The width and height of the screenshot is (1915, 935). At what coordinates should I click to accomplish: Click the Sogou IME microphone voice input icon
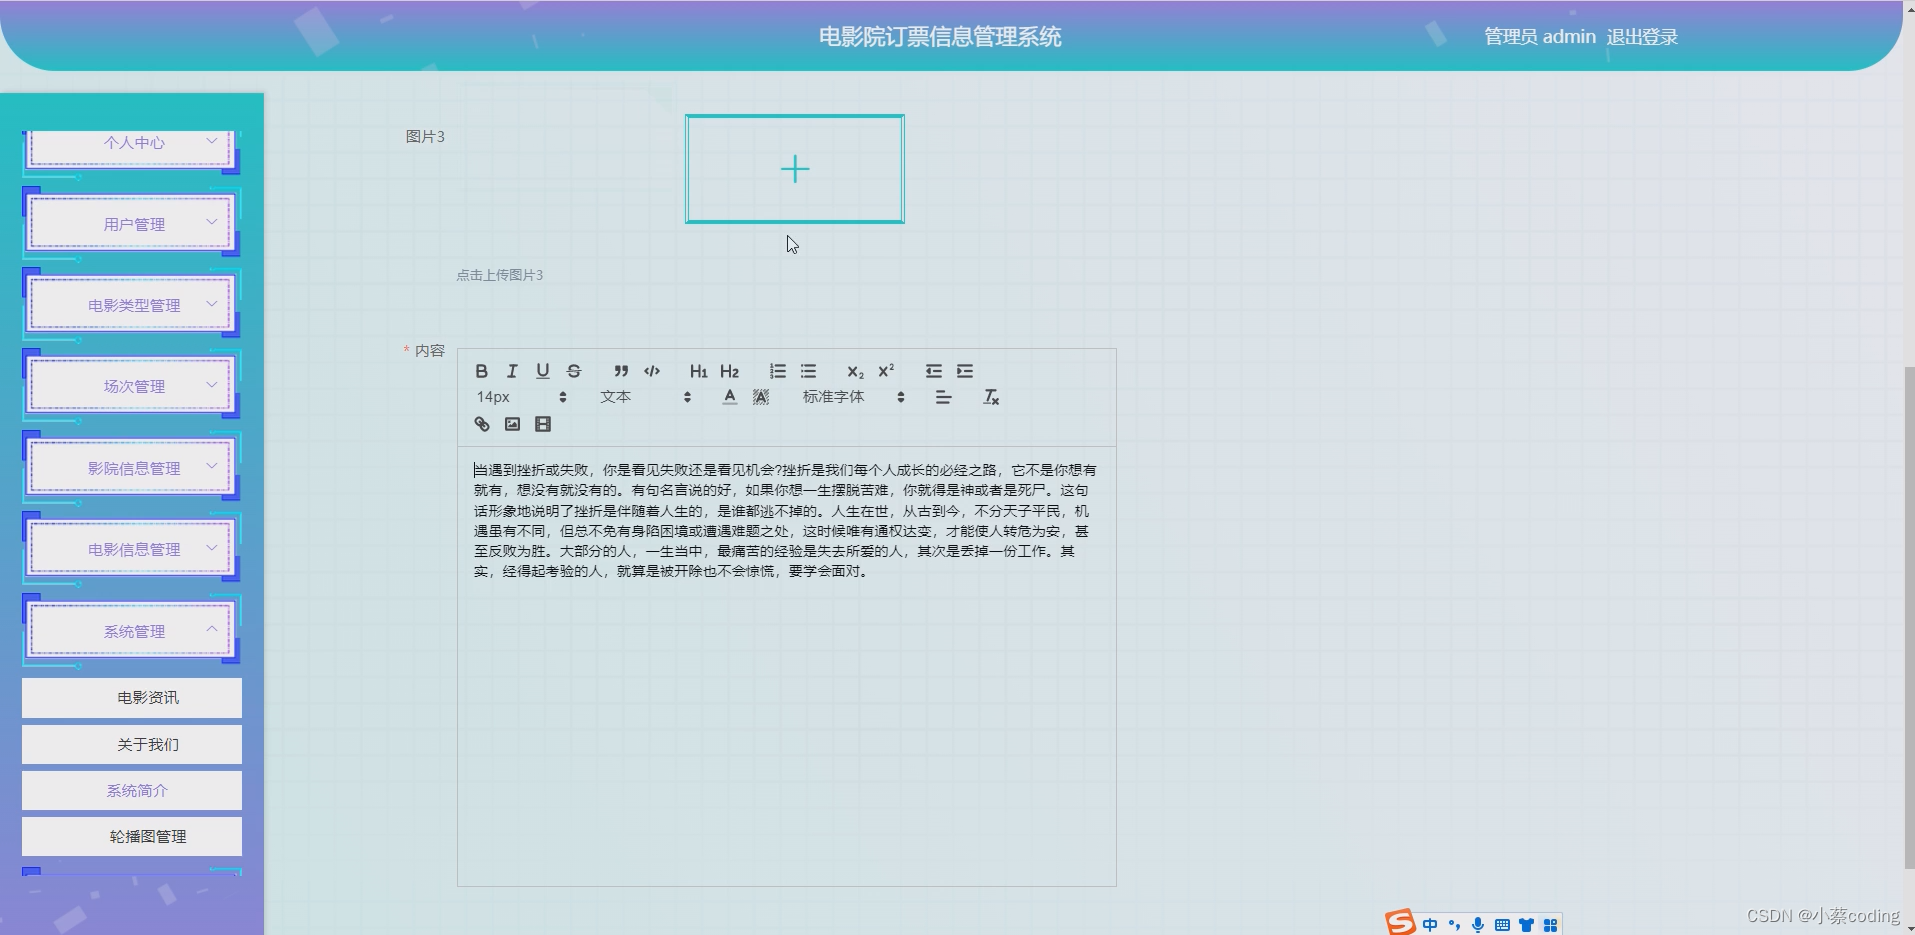pos(1478,925)
